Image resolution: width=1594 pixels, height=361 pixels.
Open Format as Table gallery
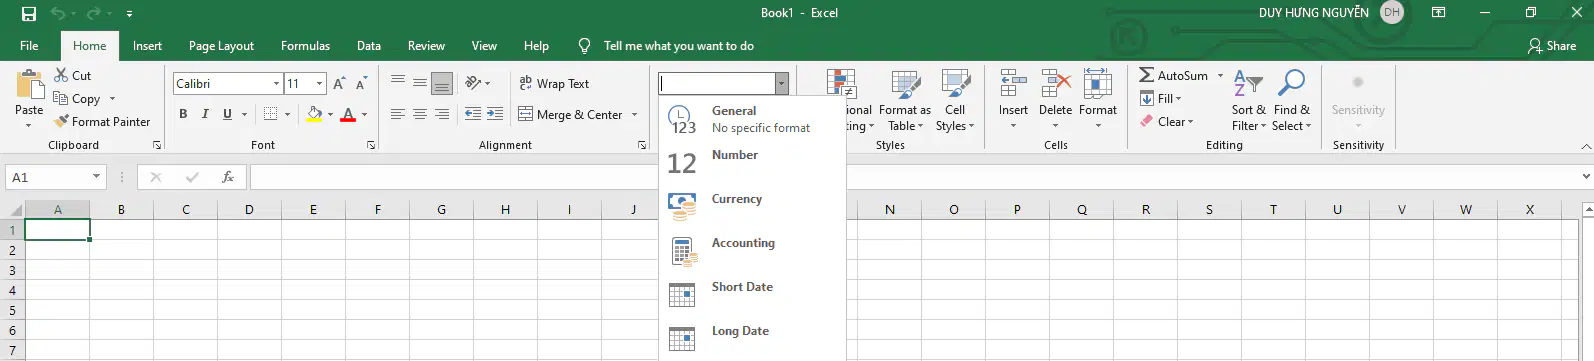click(x=905, y=100)
